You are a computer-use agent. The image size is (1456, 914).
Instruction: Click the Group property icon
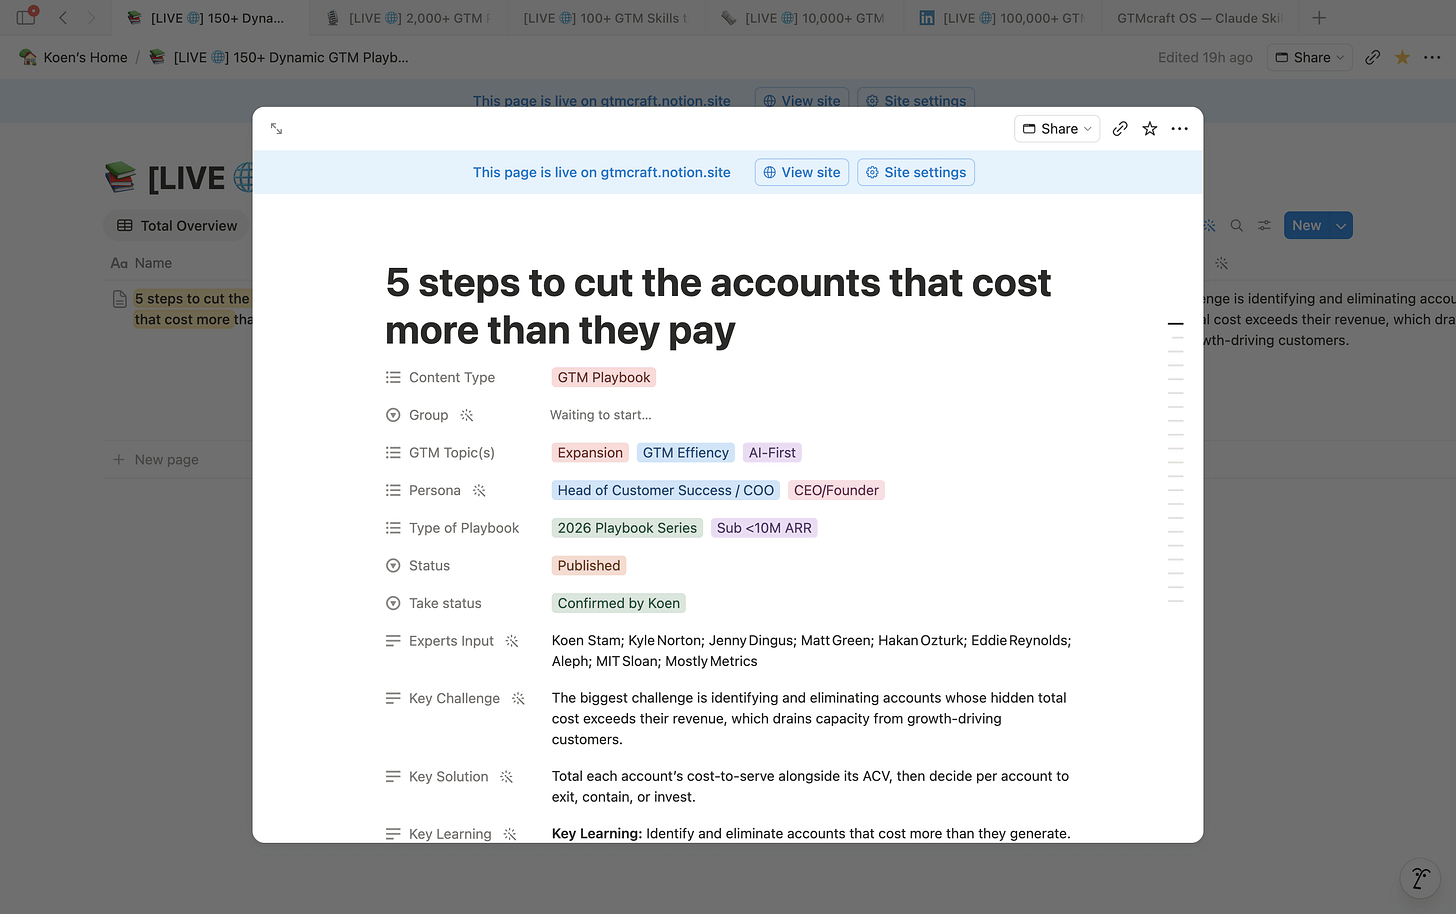point(393,415)
